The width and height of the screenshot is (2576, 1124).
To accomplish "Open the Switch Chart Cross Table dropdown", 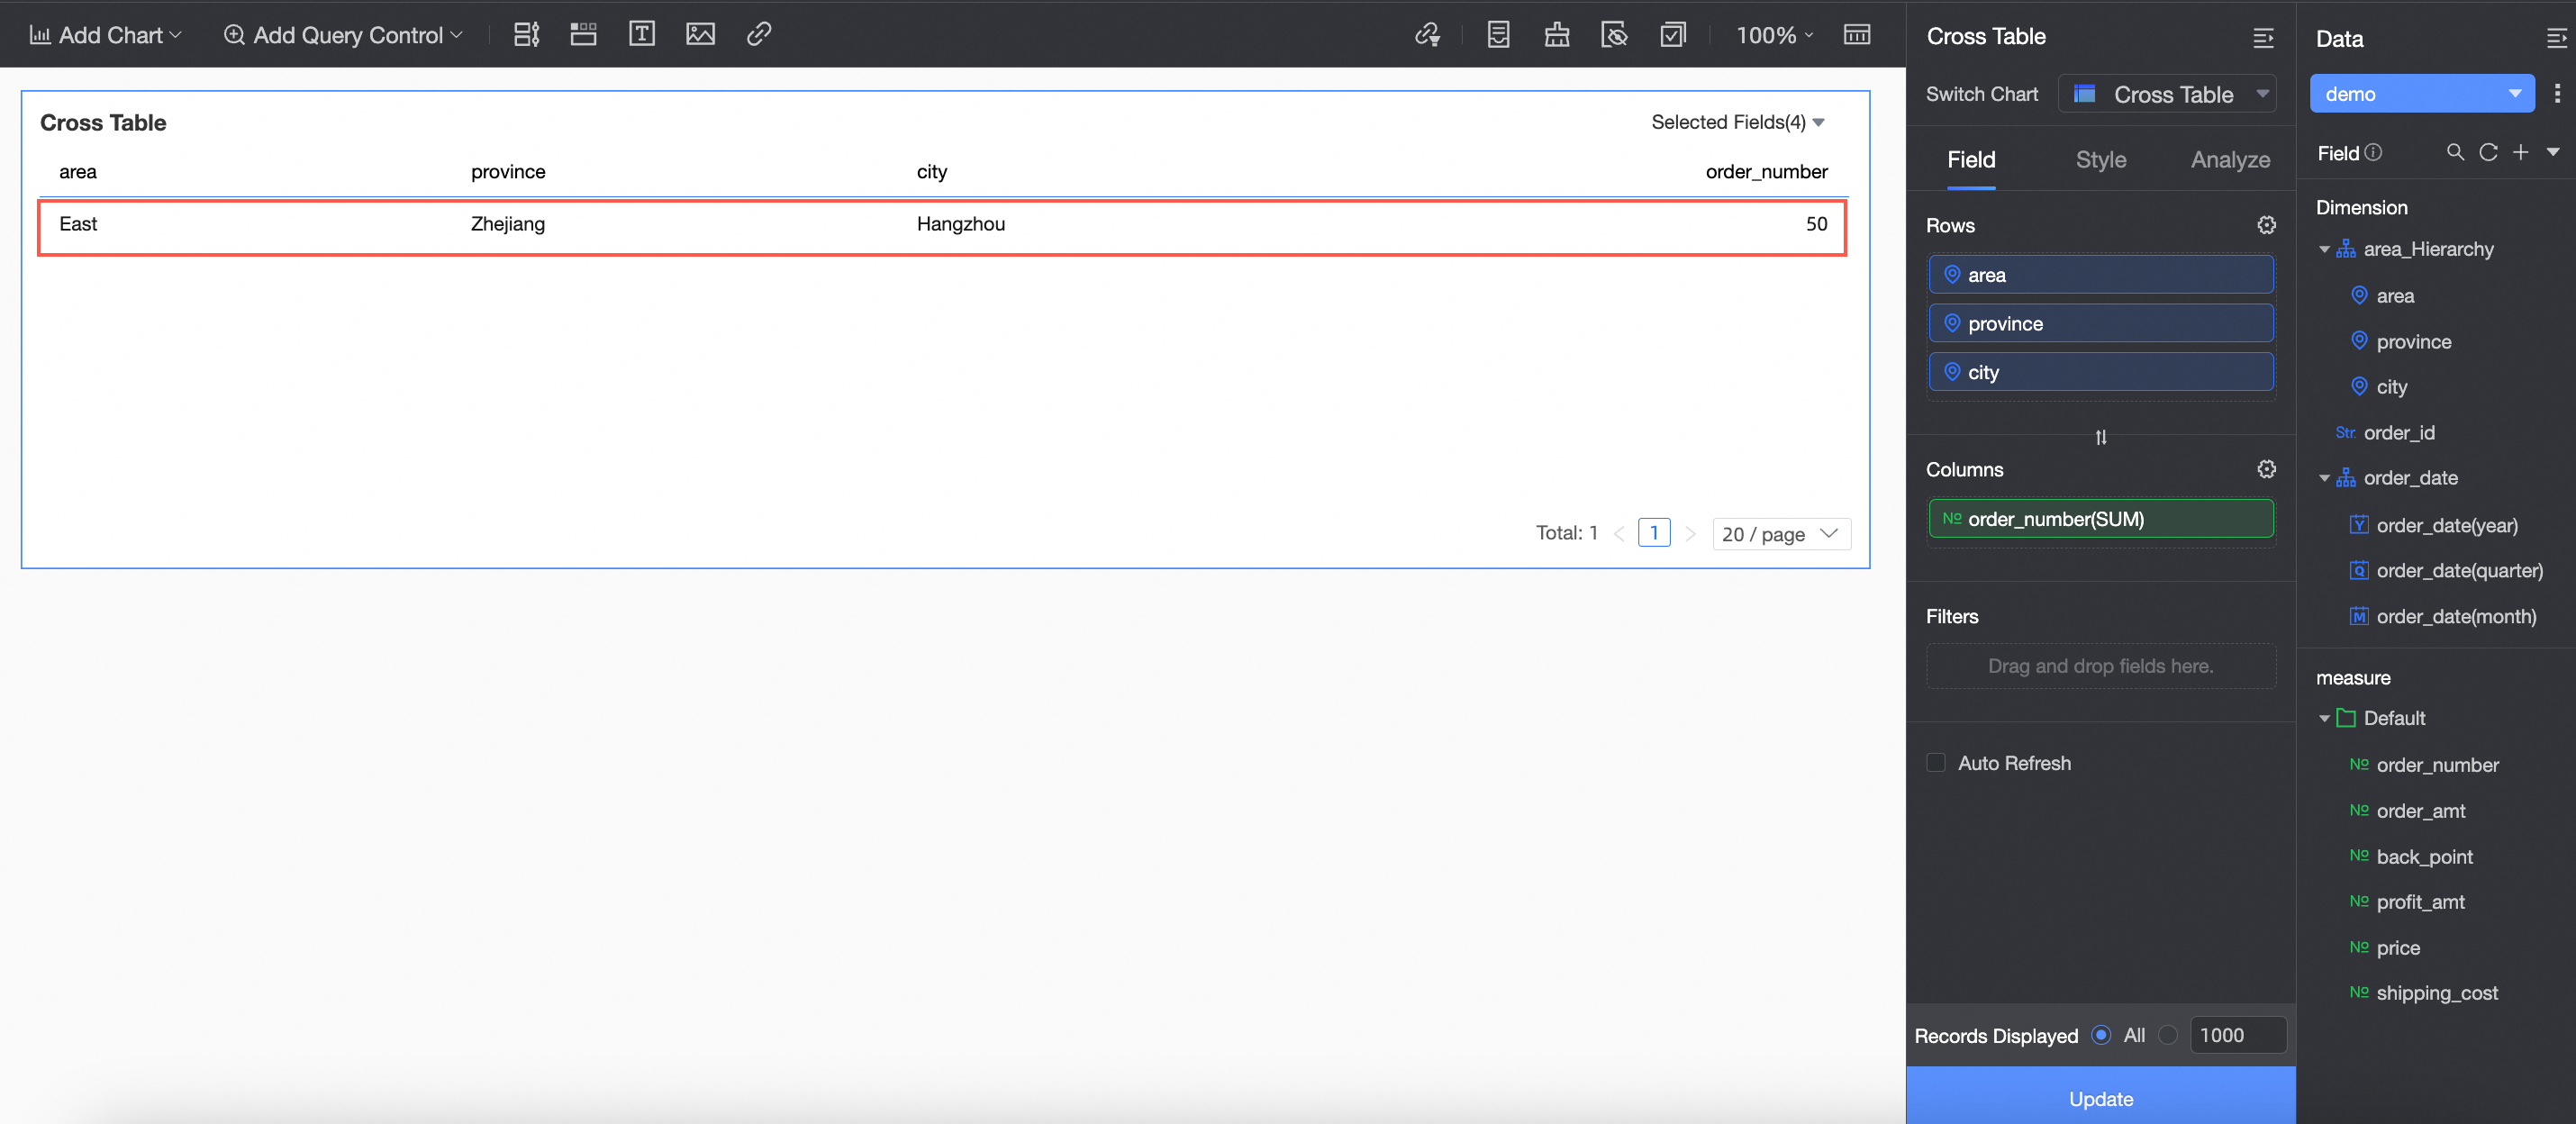I will 2167,94.
